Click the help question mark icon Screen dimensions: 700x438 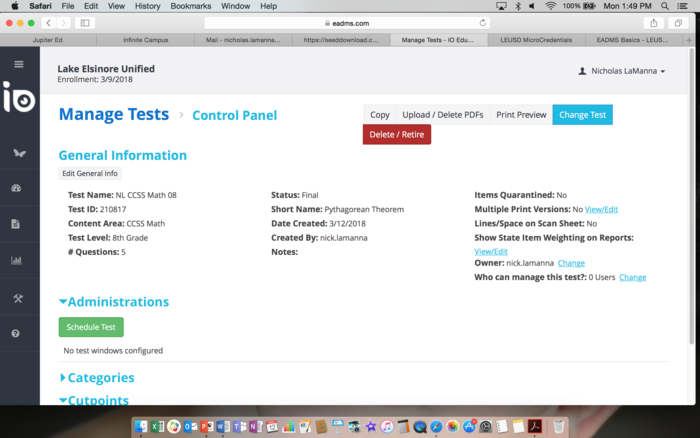pos(17,333)
